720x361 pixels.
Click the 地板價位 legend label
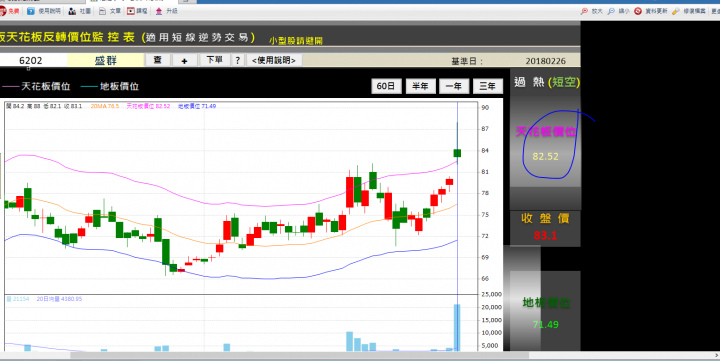coord(119,86)
